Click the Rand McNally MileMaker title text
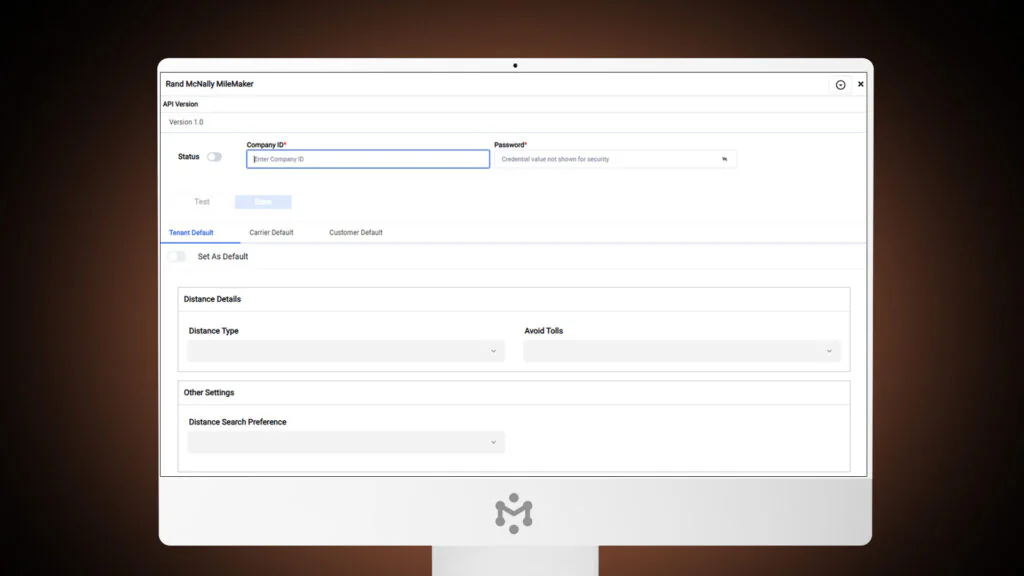1024x576 pixels. 210,84
